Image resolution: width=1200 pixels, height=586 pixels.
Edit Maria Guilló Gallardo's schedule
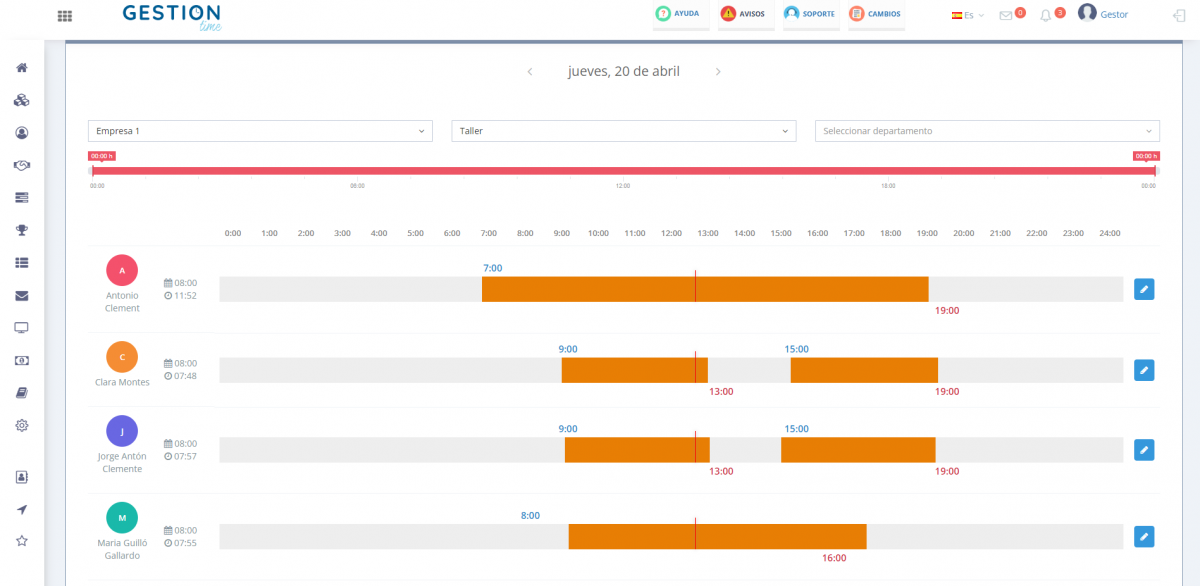tap(1144, 537)
